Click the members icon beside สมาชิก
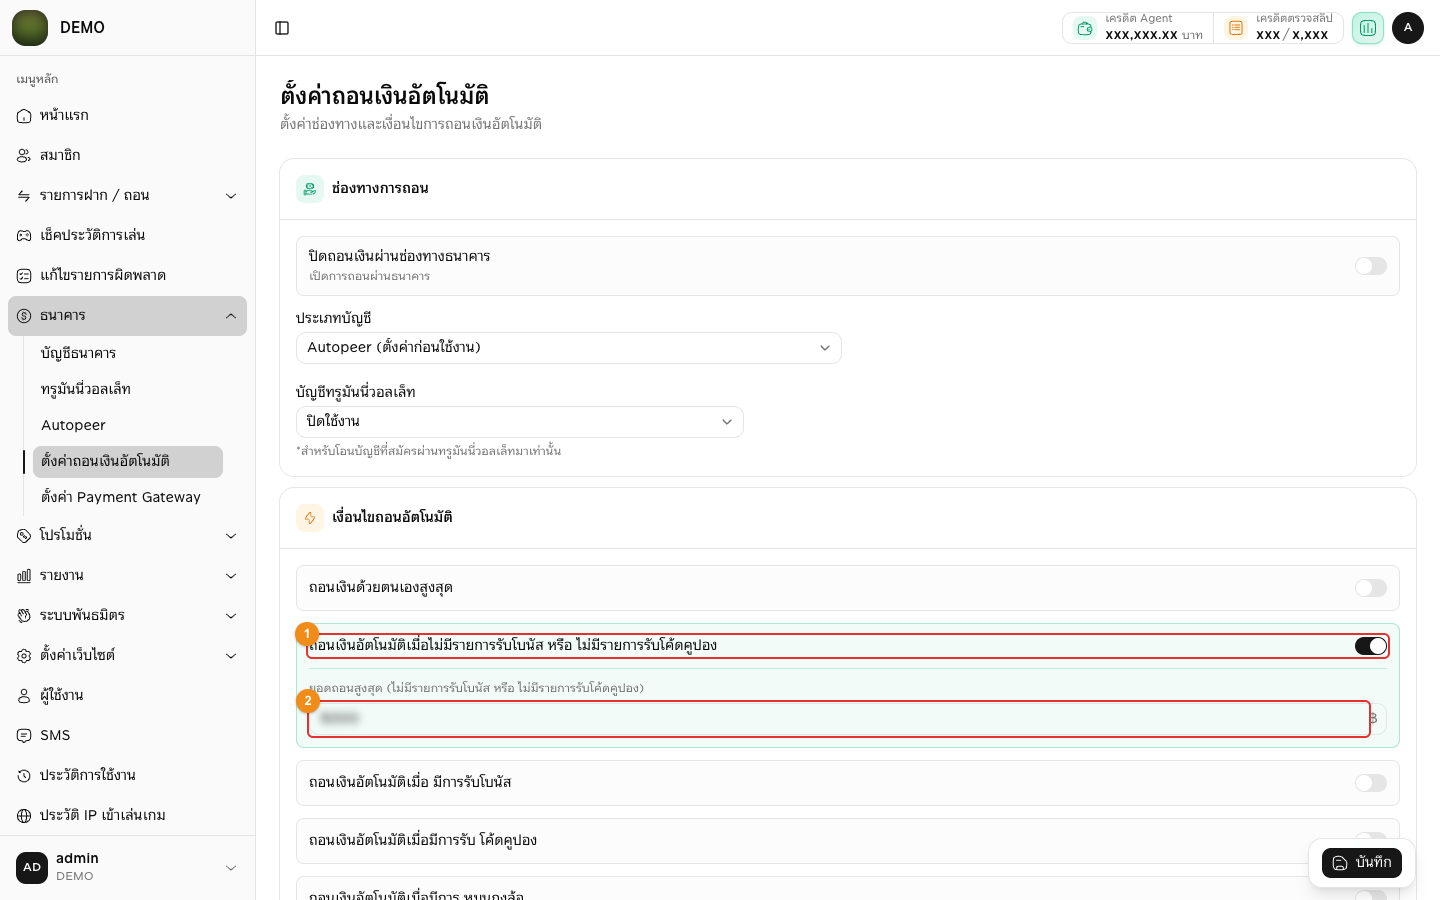 tap(24, 156)
